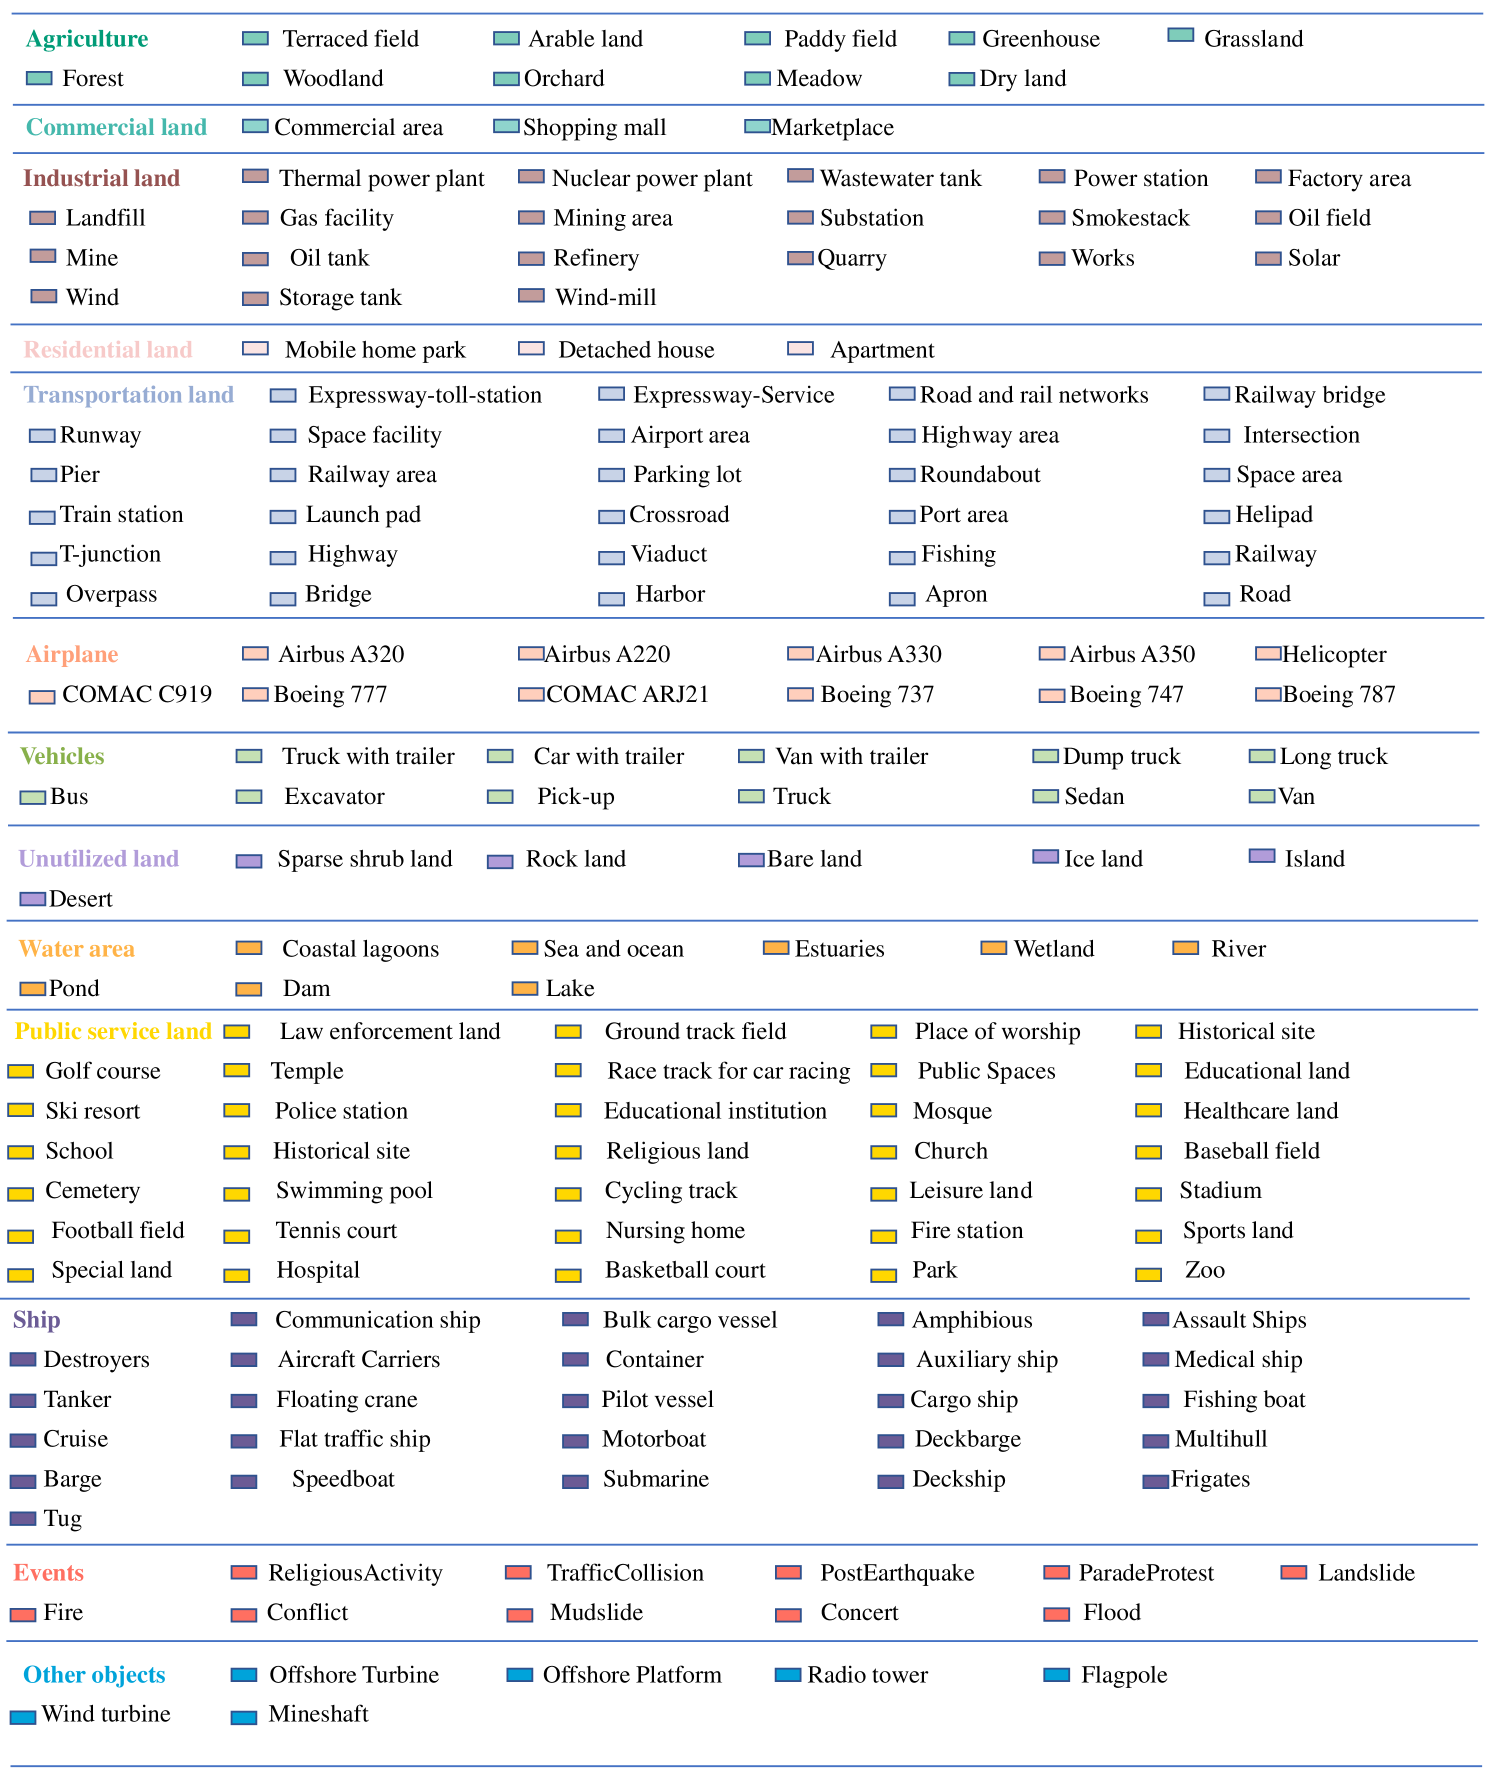This screenshot has height=1783, width=1495.
Task: Click the swatch next to Viaduct
Action: point(611,558)
